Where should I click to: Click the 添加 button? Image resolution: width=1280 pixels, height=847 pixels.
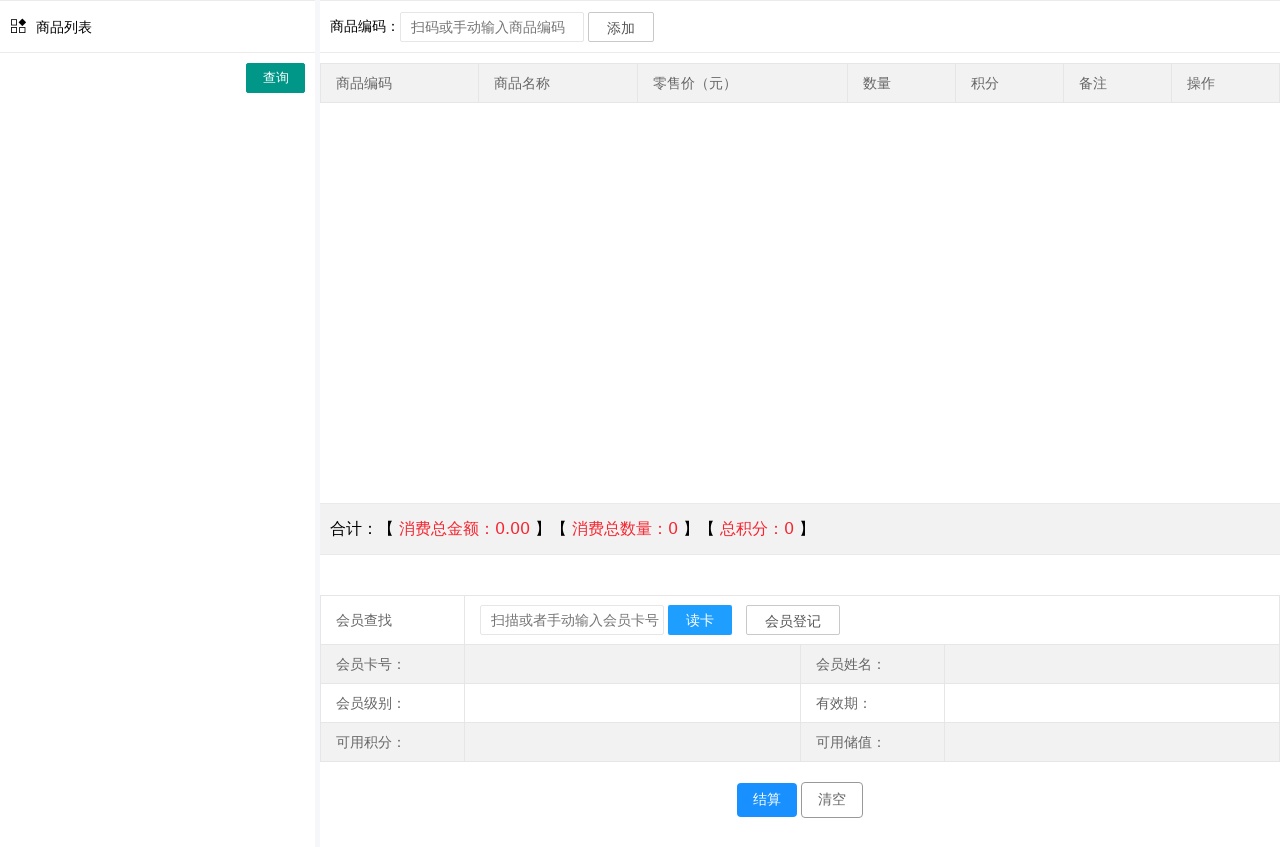[x=620, y=27]
